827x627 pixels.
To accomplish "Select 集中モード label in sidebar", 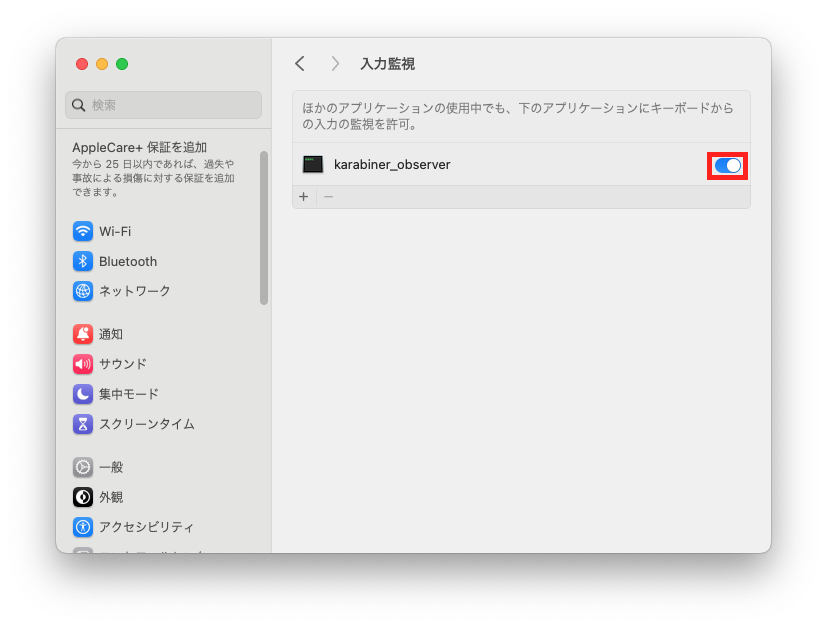I will click(x=129, y=394).
